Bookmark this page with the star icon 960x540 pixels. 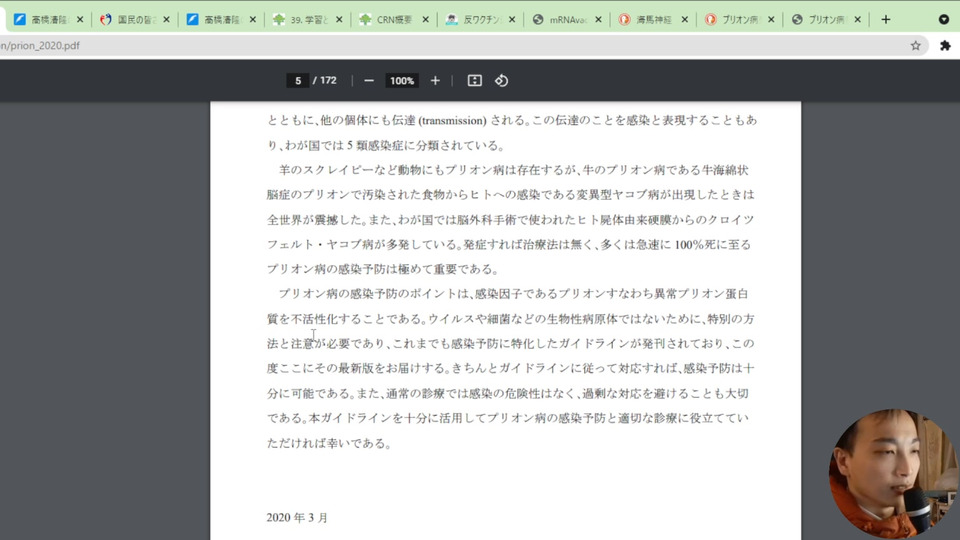click(x=915, y=45)
